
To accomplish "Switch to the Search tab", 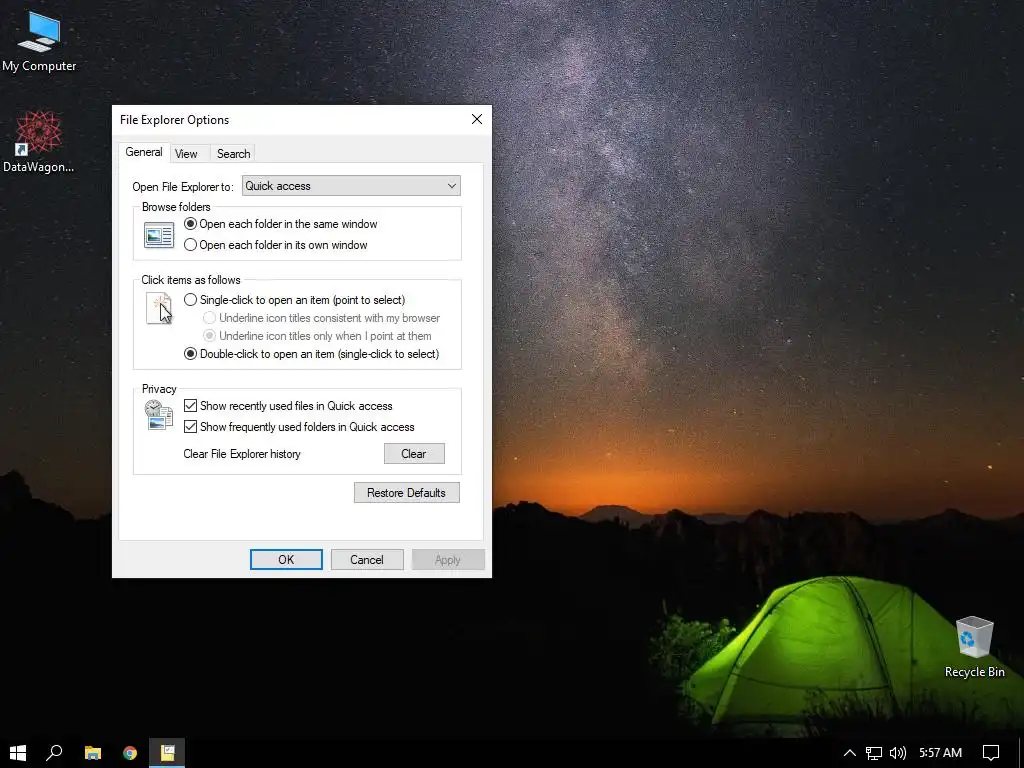I will click(233, 154).
